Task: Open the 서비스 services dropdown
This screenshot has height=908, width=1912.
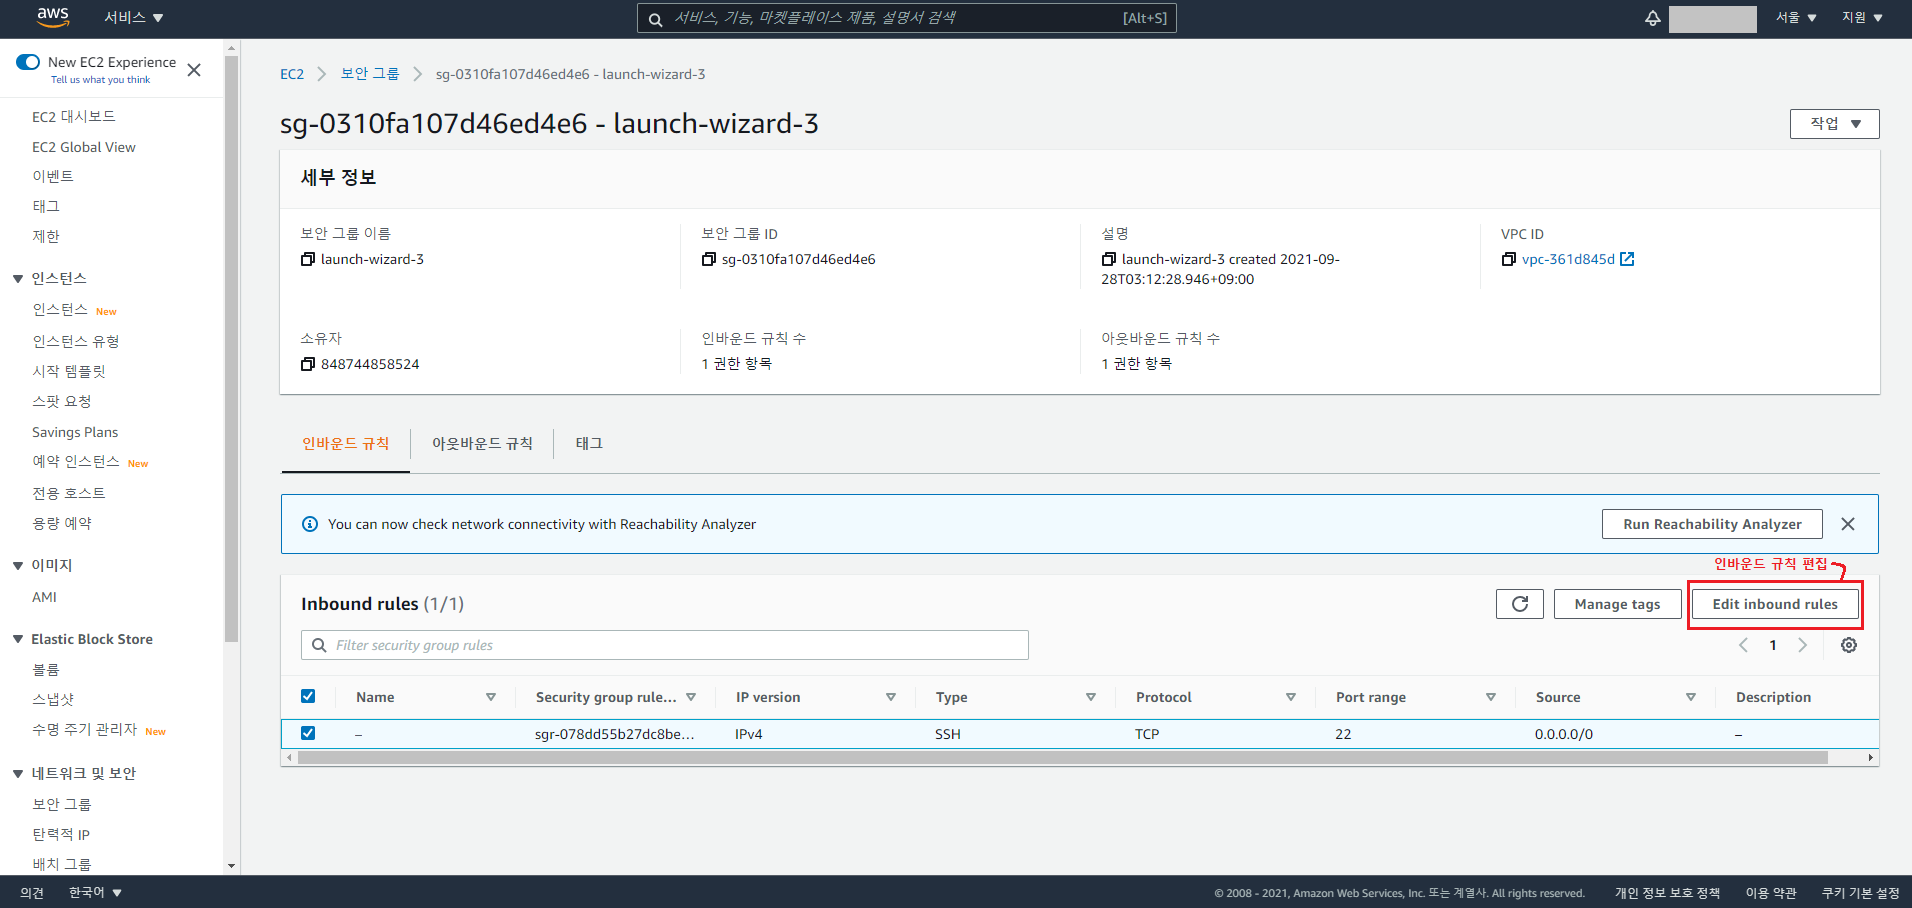Action: (133, 18)
